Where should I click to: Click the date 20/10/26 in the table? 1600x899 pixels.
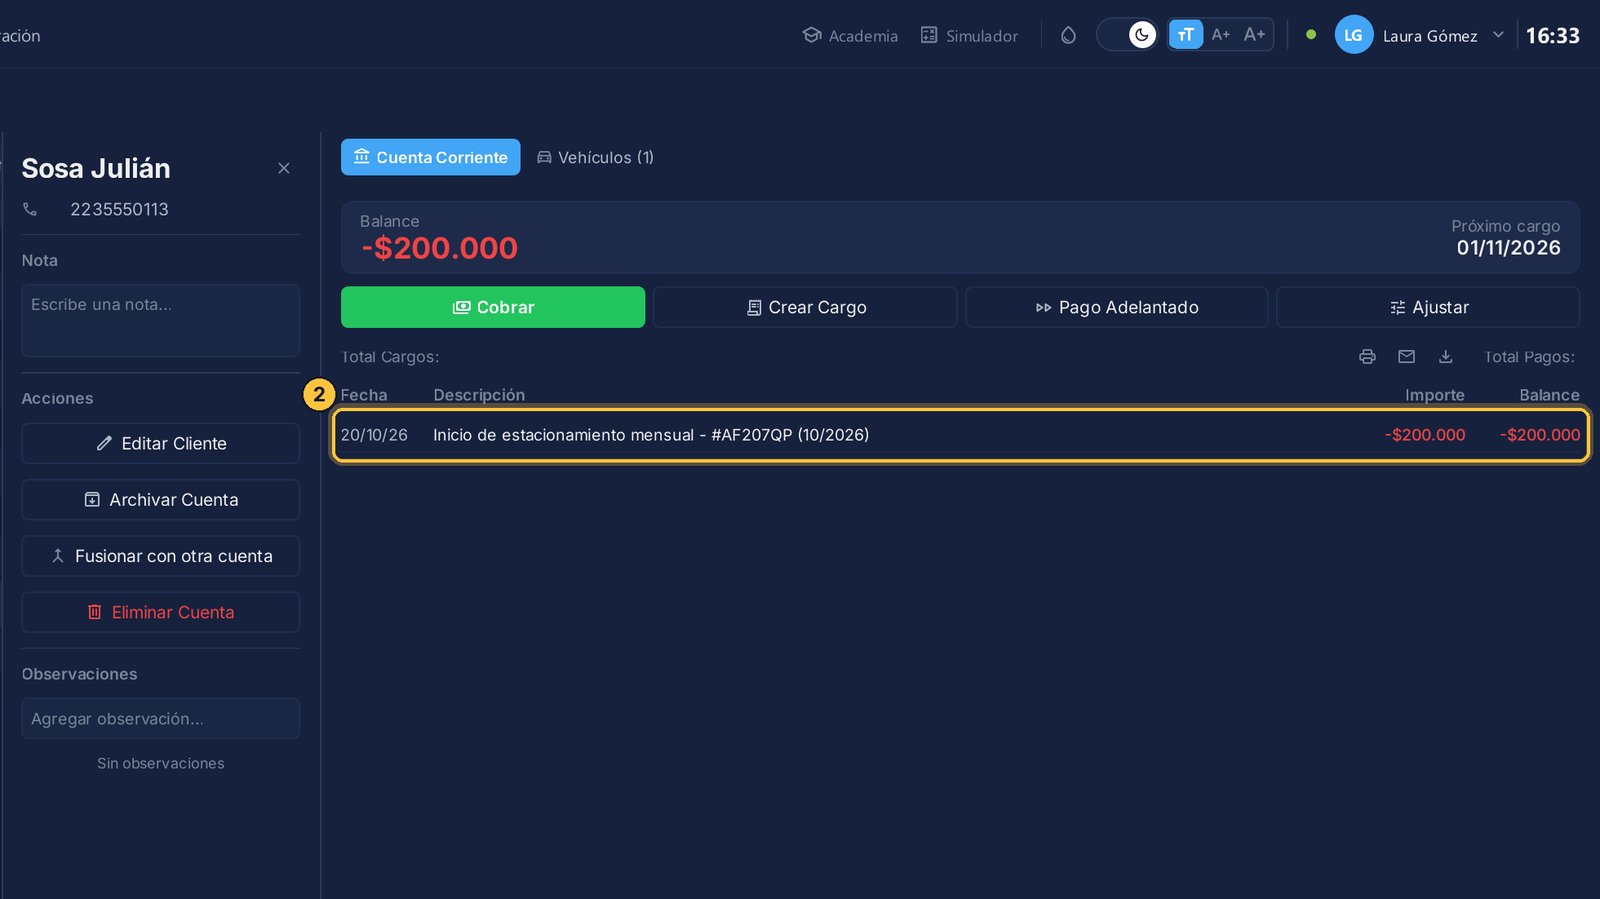point(374,435)
